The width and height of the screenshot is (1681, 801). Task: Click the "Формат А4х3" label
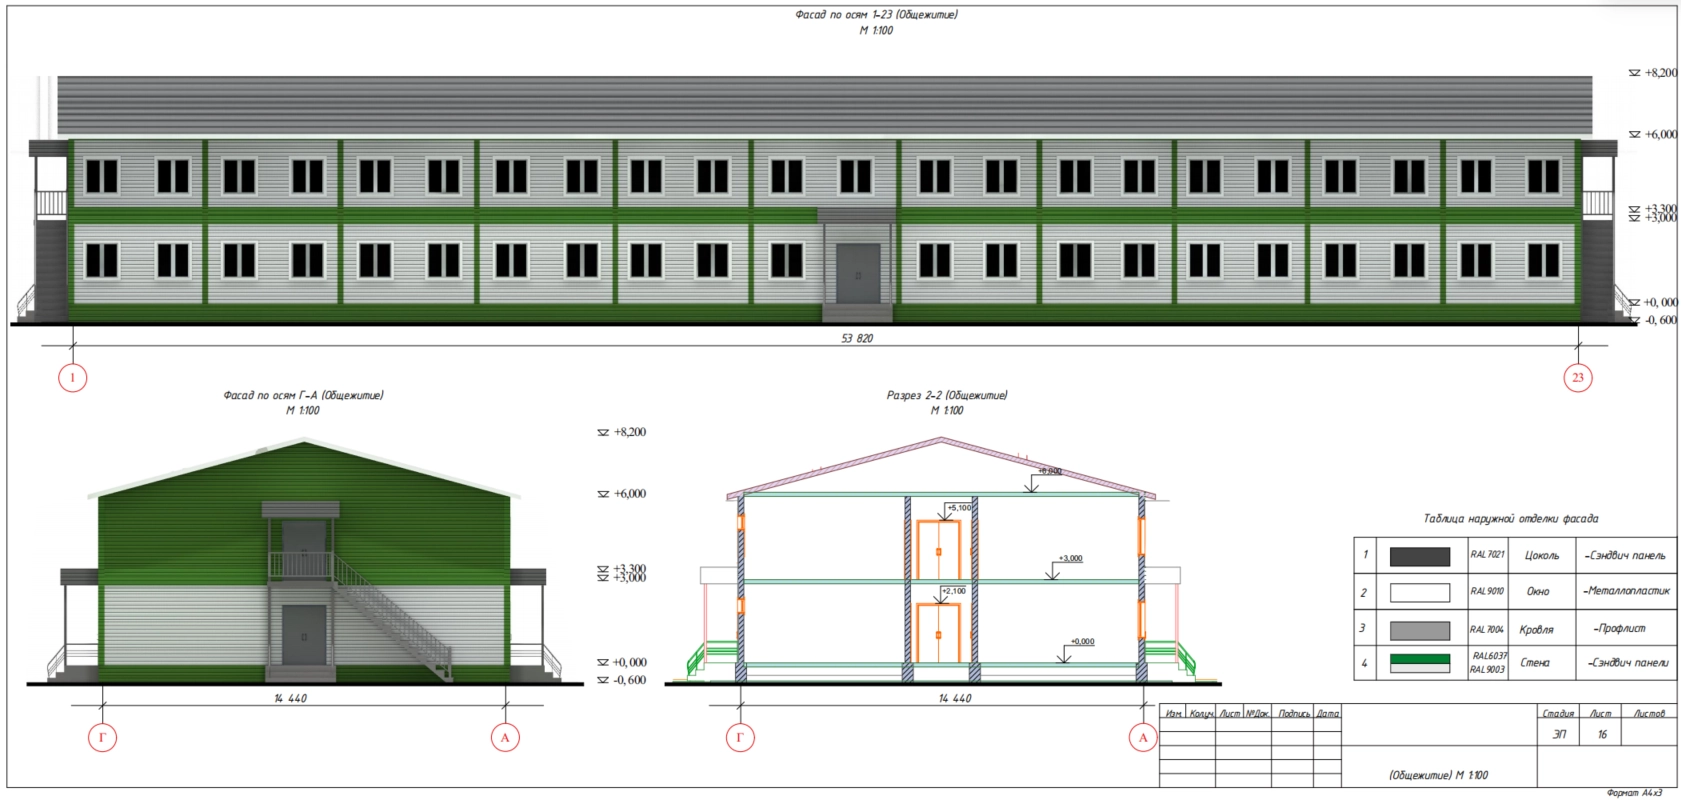click(x=1634, y=793)
